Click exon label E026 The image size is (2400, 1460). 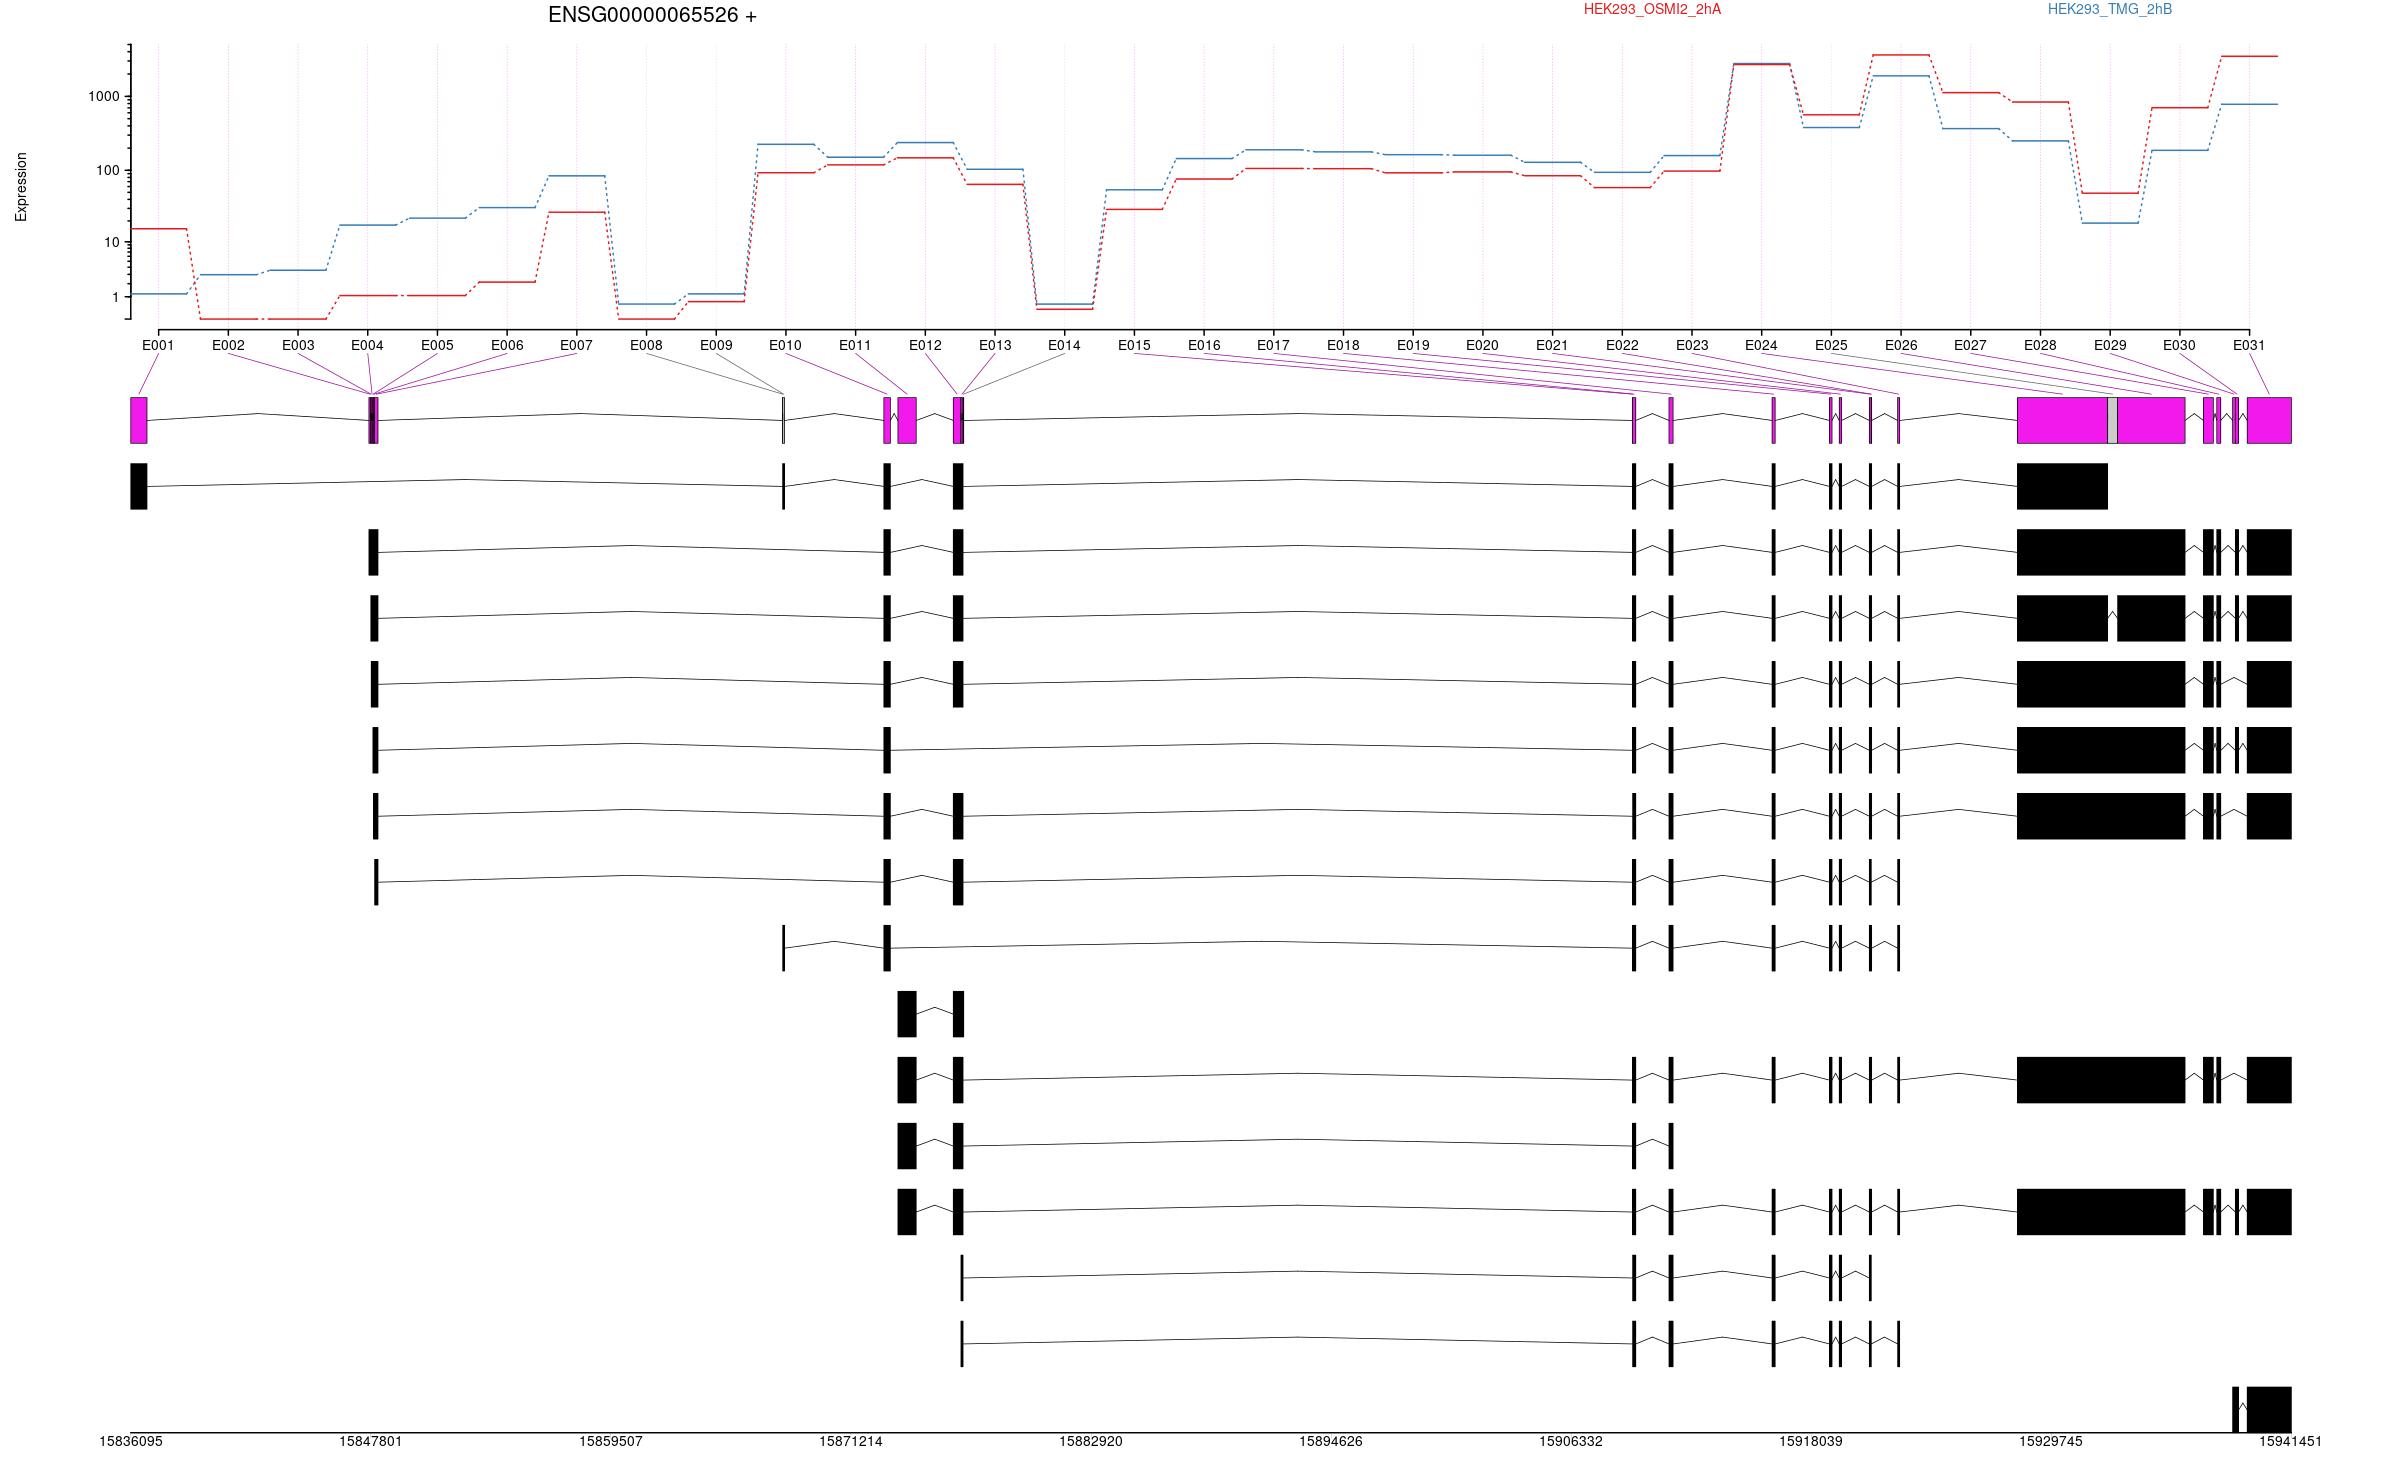coord(1901,345)
